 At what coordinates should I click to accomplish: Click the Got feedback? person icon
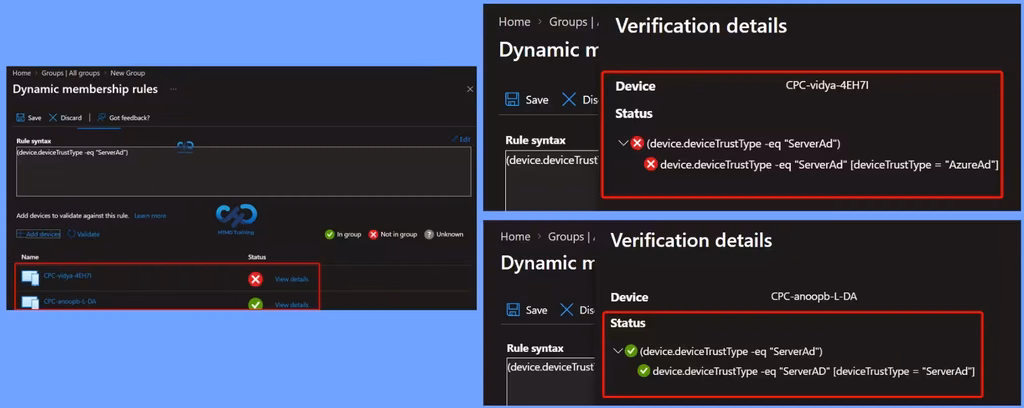point(101,118)
